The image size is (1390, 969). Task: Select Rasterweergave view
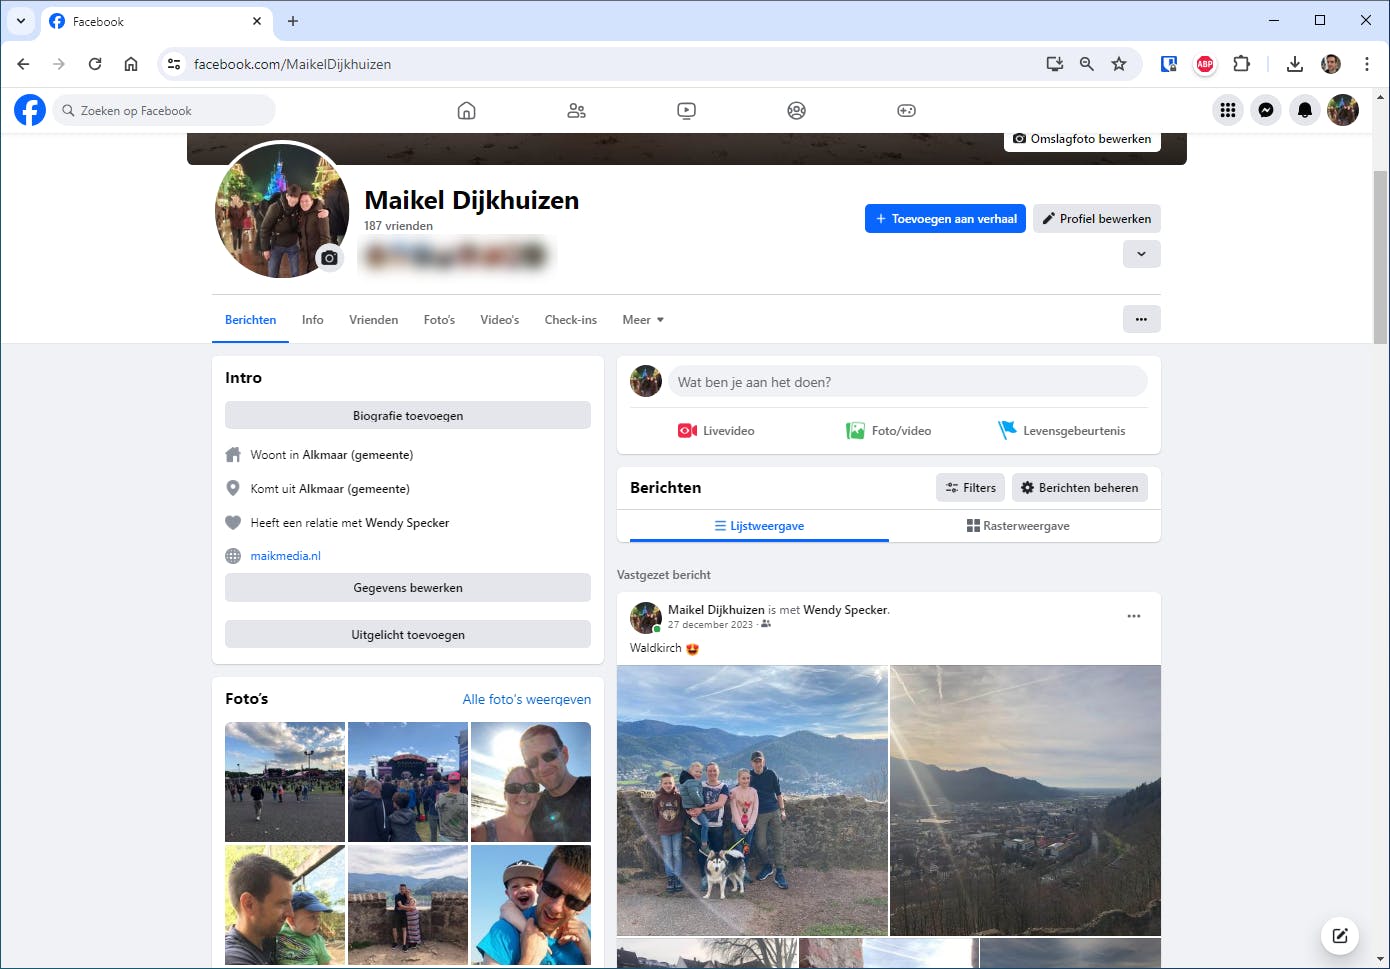1018,526
